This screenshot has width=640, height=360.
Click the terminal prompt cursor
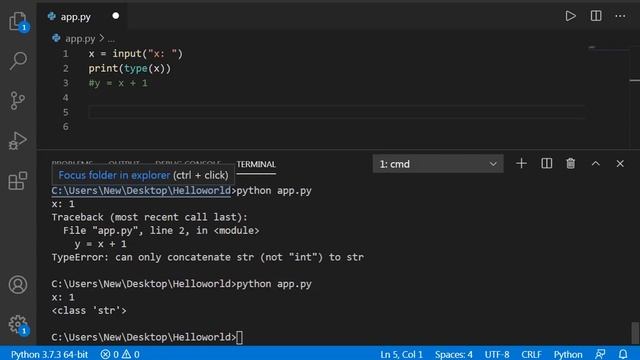coord(239,338)
